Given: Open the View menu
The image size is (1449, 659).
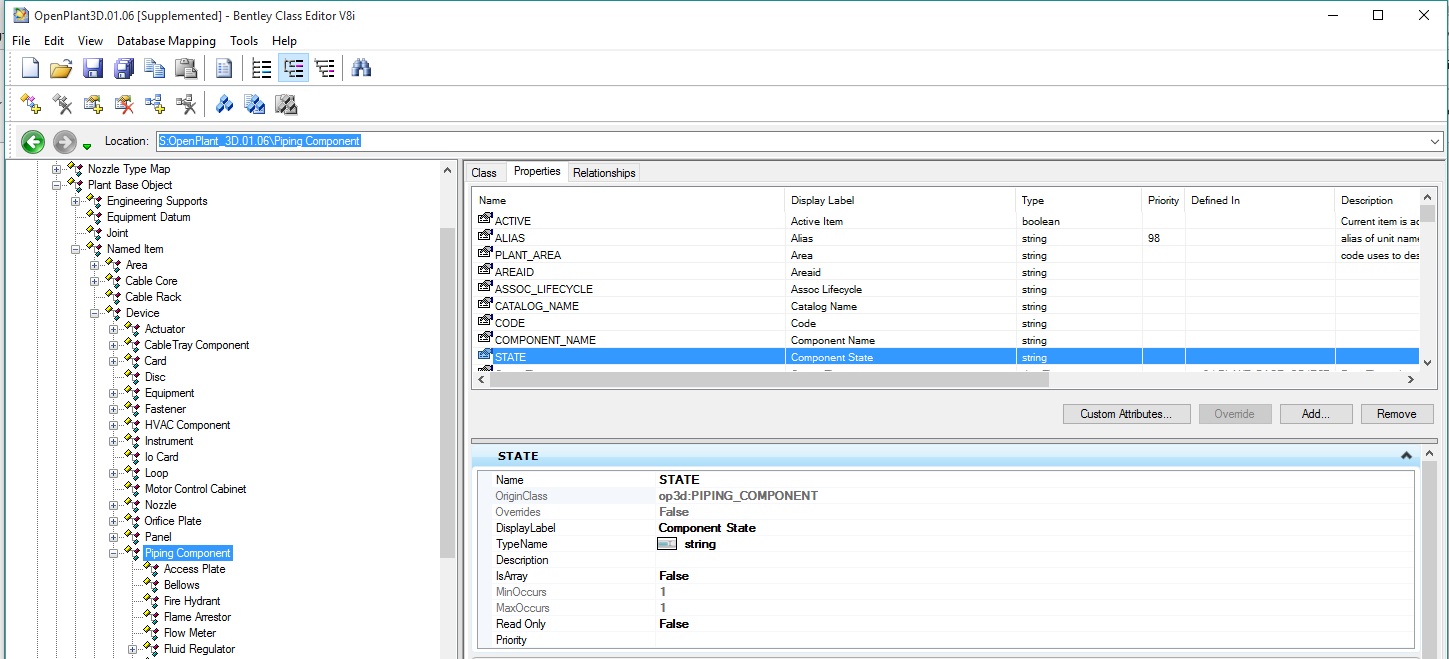Looking at the screenshot, I should click(x=90, y=41).
